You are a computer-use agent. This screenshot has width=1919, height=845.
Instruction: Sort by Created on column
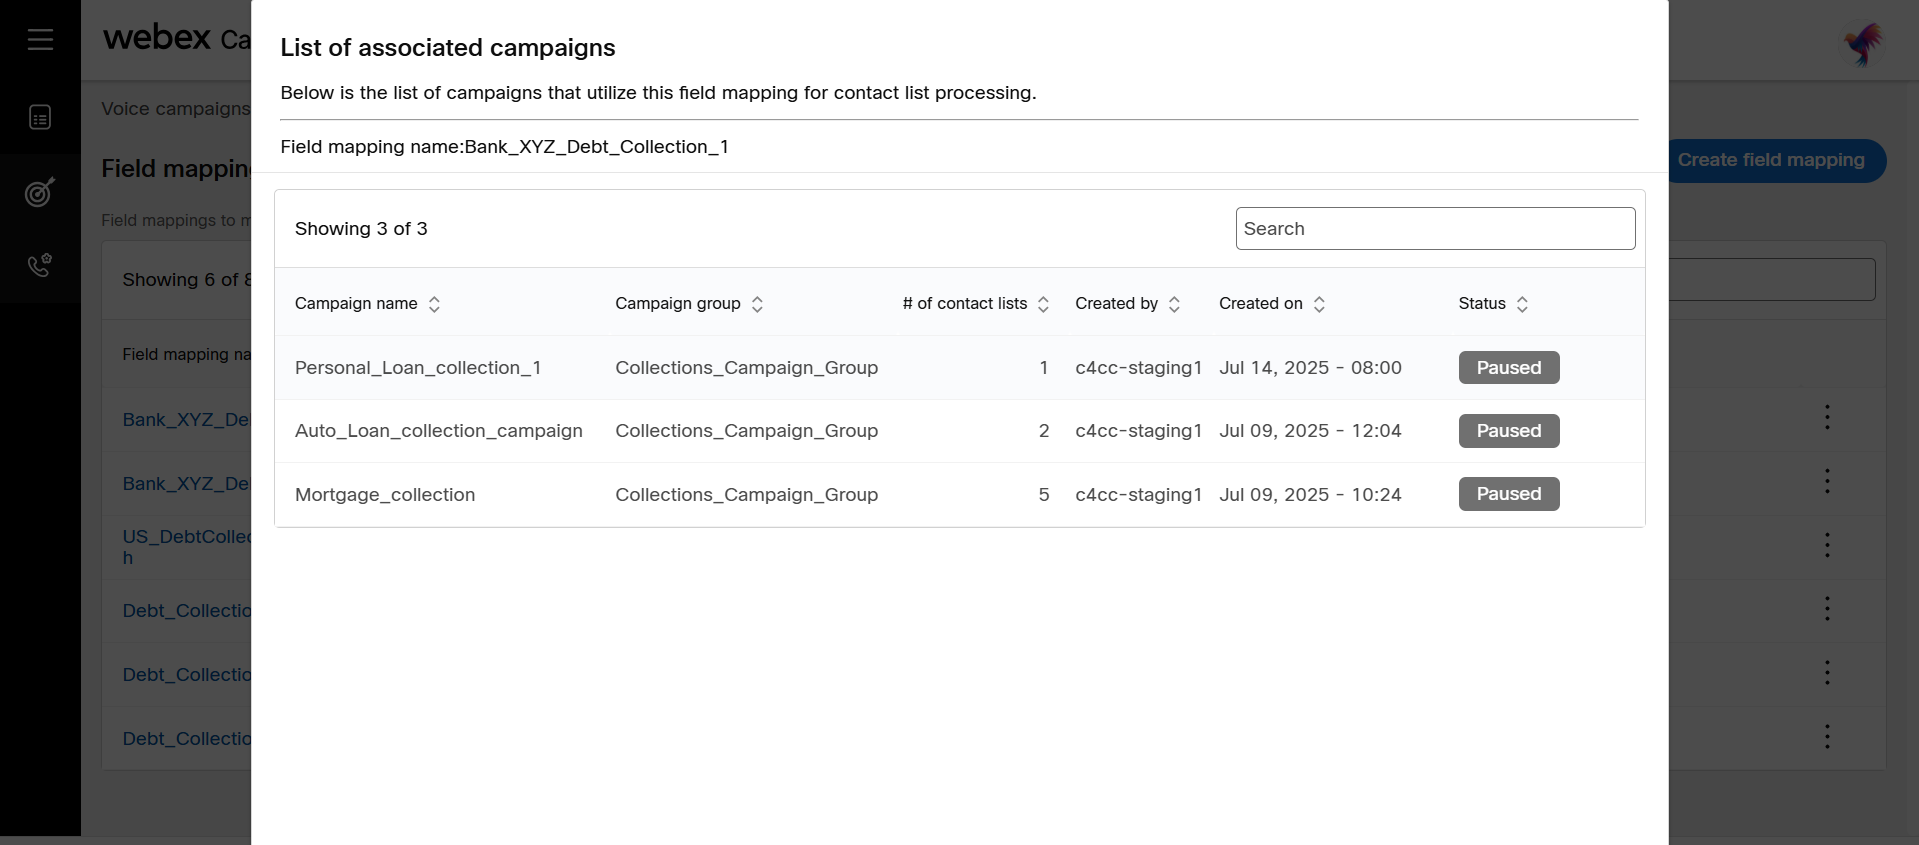tap(1319, 304)
